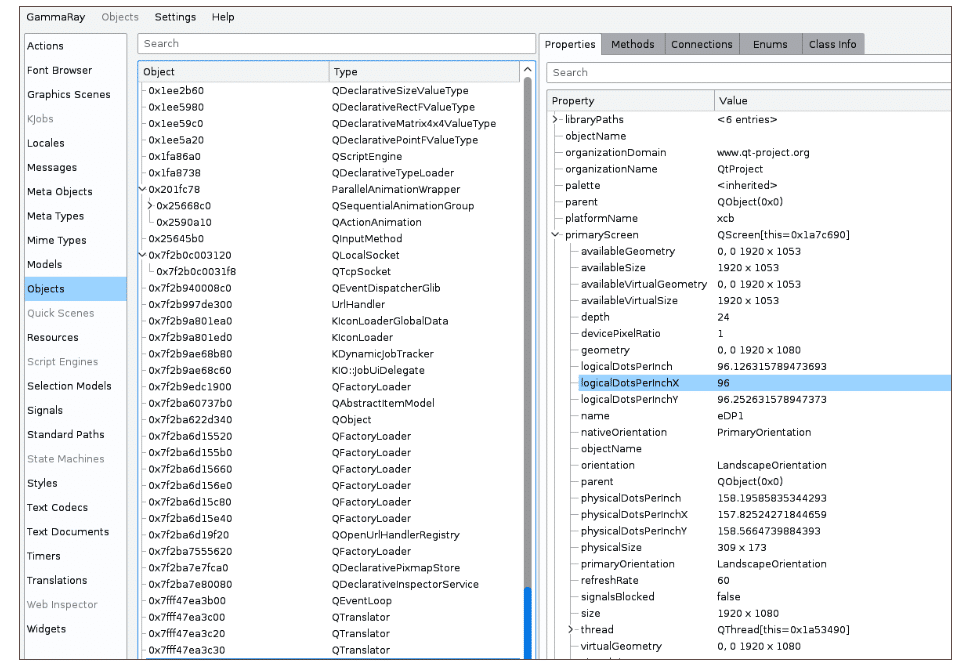Image resolution: width=969 pixels, height=666 pixels.
Task: Collapse the 0x201fc78 ParallelAnimationWrapper node
Action: (x=142, y=190)
